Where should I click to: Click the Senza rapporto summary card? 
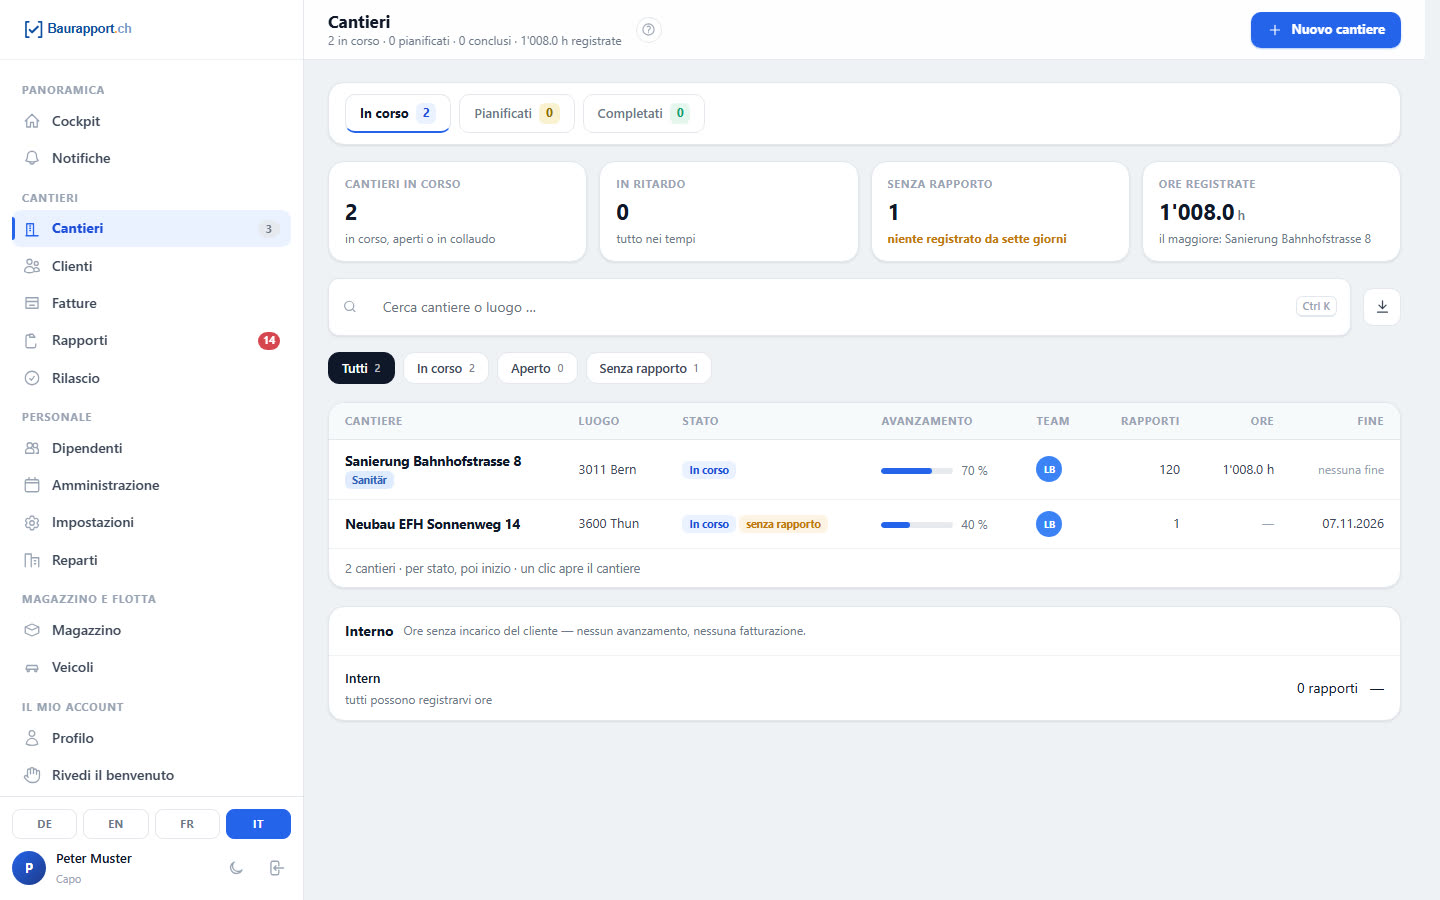tap(1000, 212)
